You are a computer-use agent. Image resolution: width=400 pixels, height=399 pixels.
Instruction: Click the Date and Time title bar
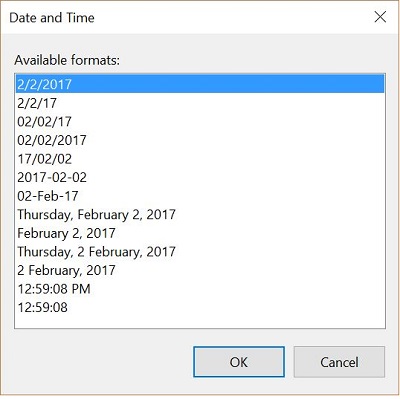tap(187, 17)
